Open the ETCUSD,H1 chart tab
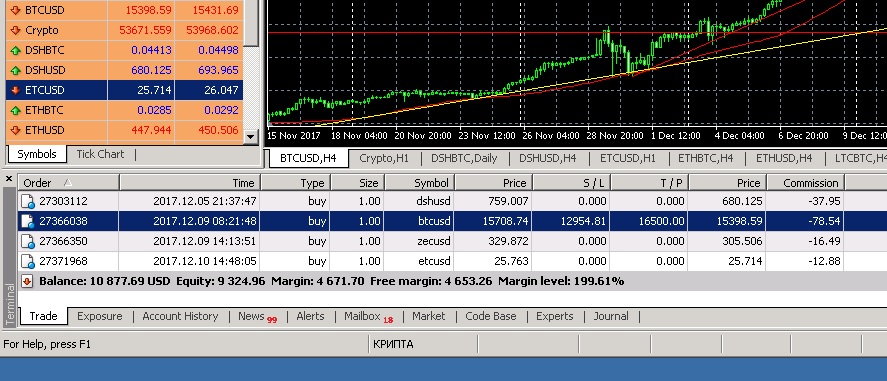The height and width of the screenshot is (381, 887). point(628,158)
